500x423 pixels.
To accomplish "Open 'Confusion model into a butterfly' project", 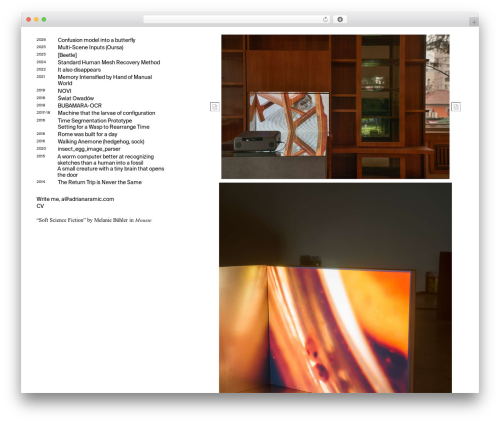I will click(x=97, y=40).
